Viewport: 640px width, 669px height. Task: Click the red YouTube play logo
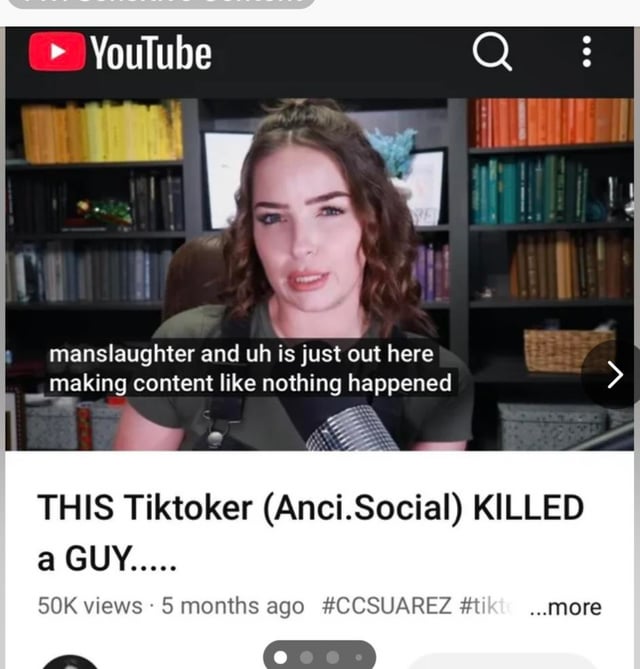(57, 52)
